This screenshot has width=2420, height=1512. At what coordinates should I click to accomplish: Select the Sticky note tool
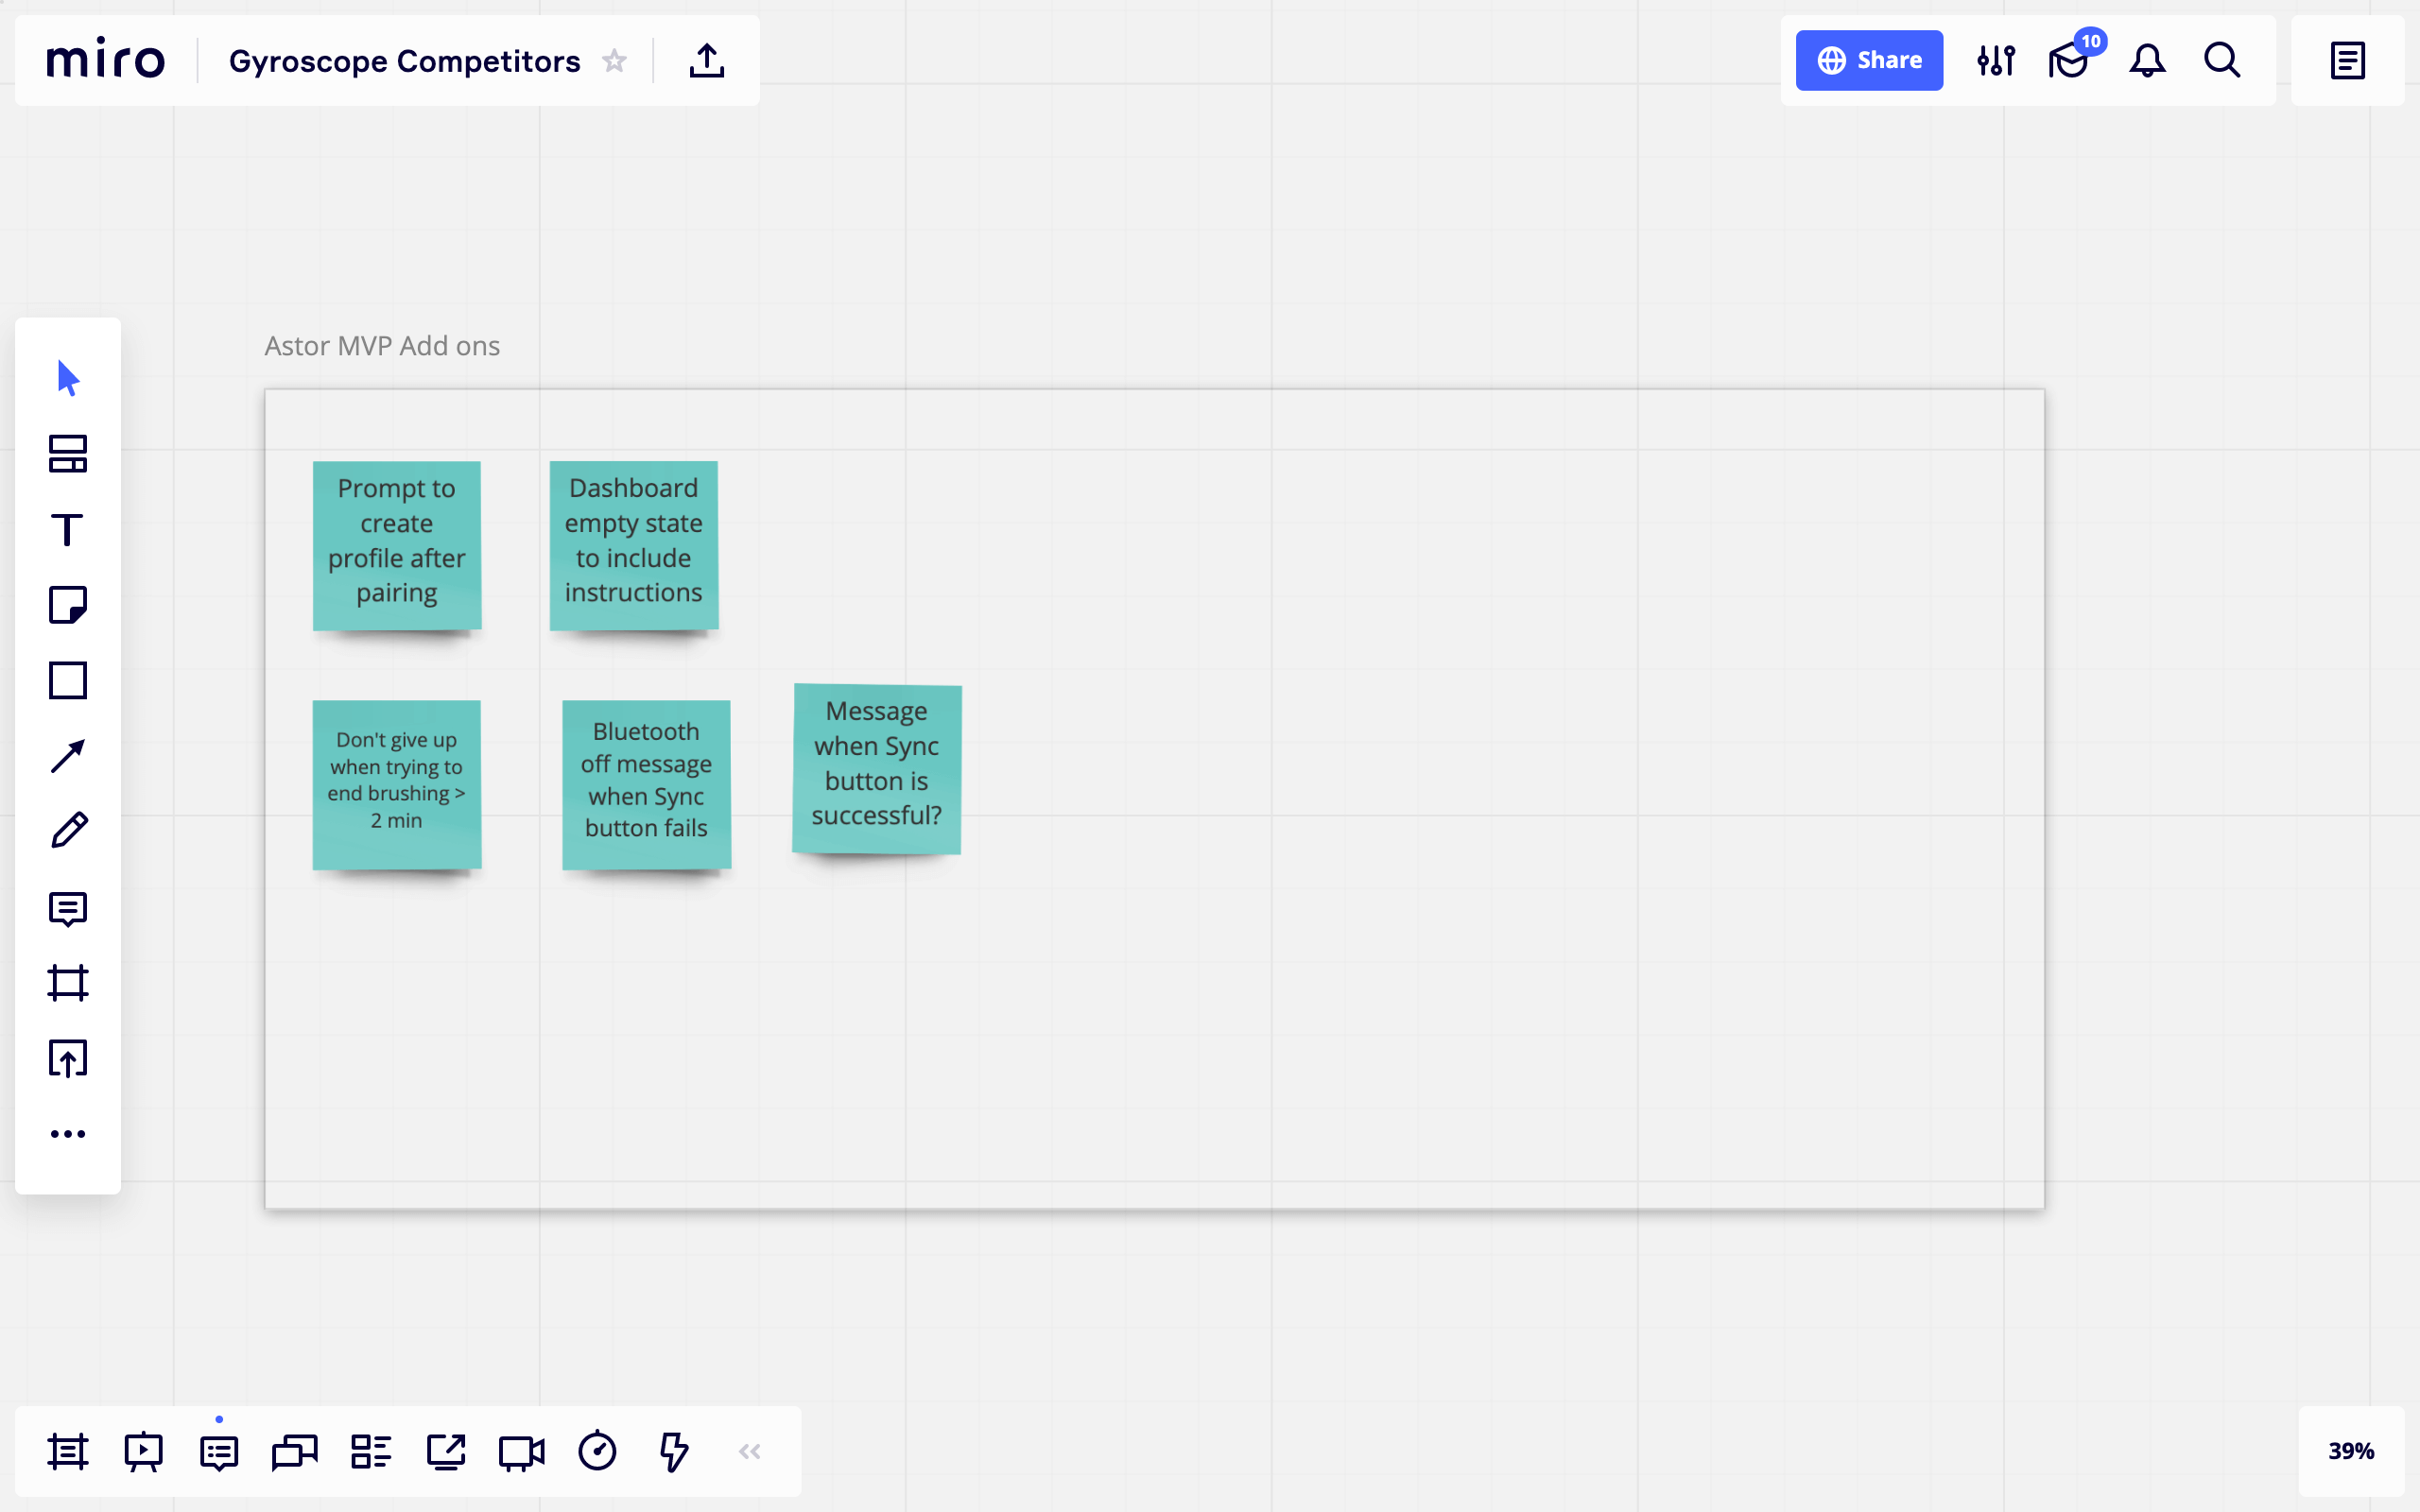(x=68, y=605)
